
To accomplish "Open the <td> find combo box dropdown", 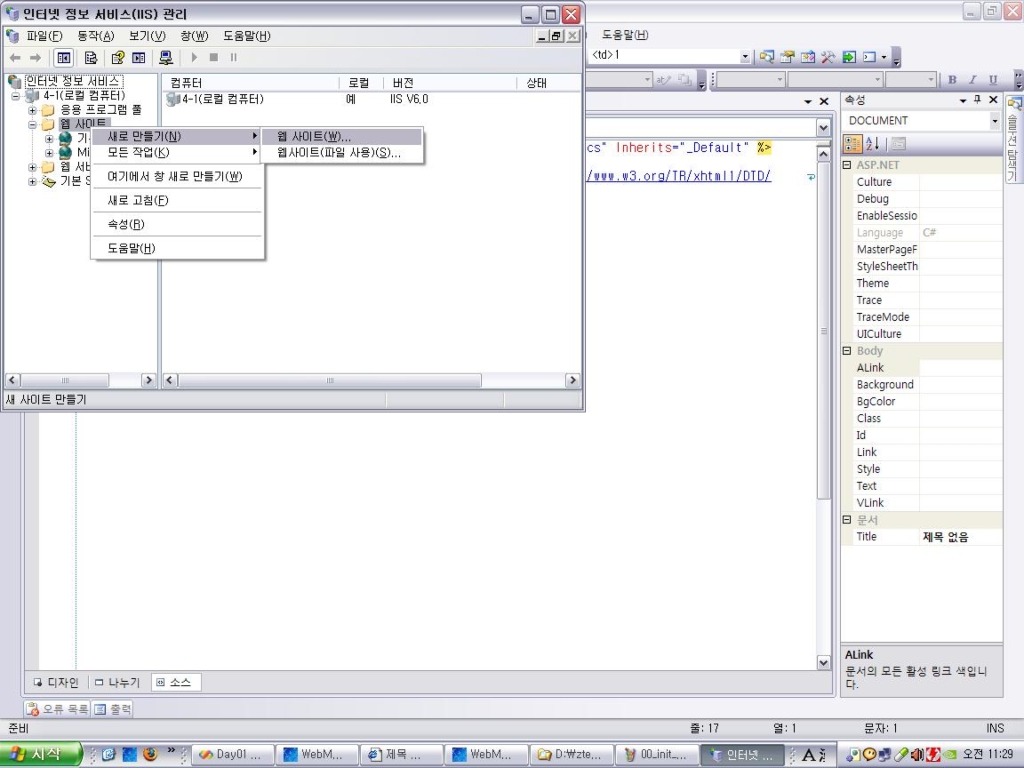I will [x=745, y=57].
